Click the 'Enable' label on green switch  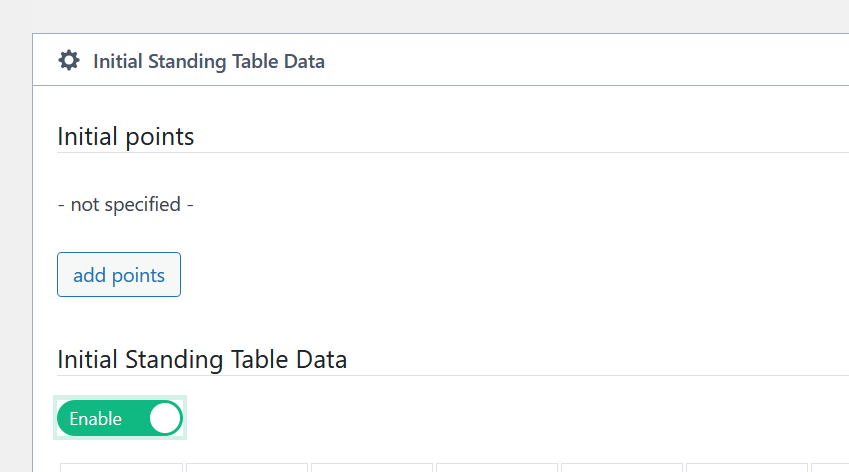(x=95, y=419)
